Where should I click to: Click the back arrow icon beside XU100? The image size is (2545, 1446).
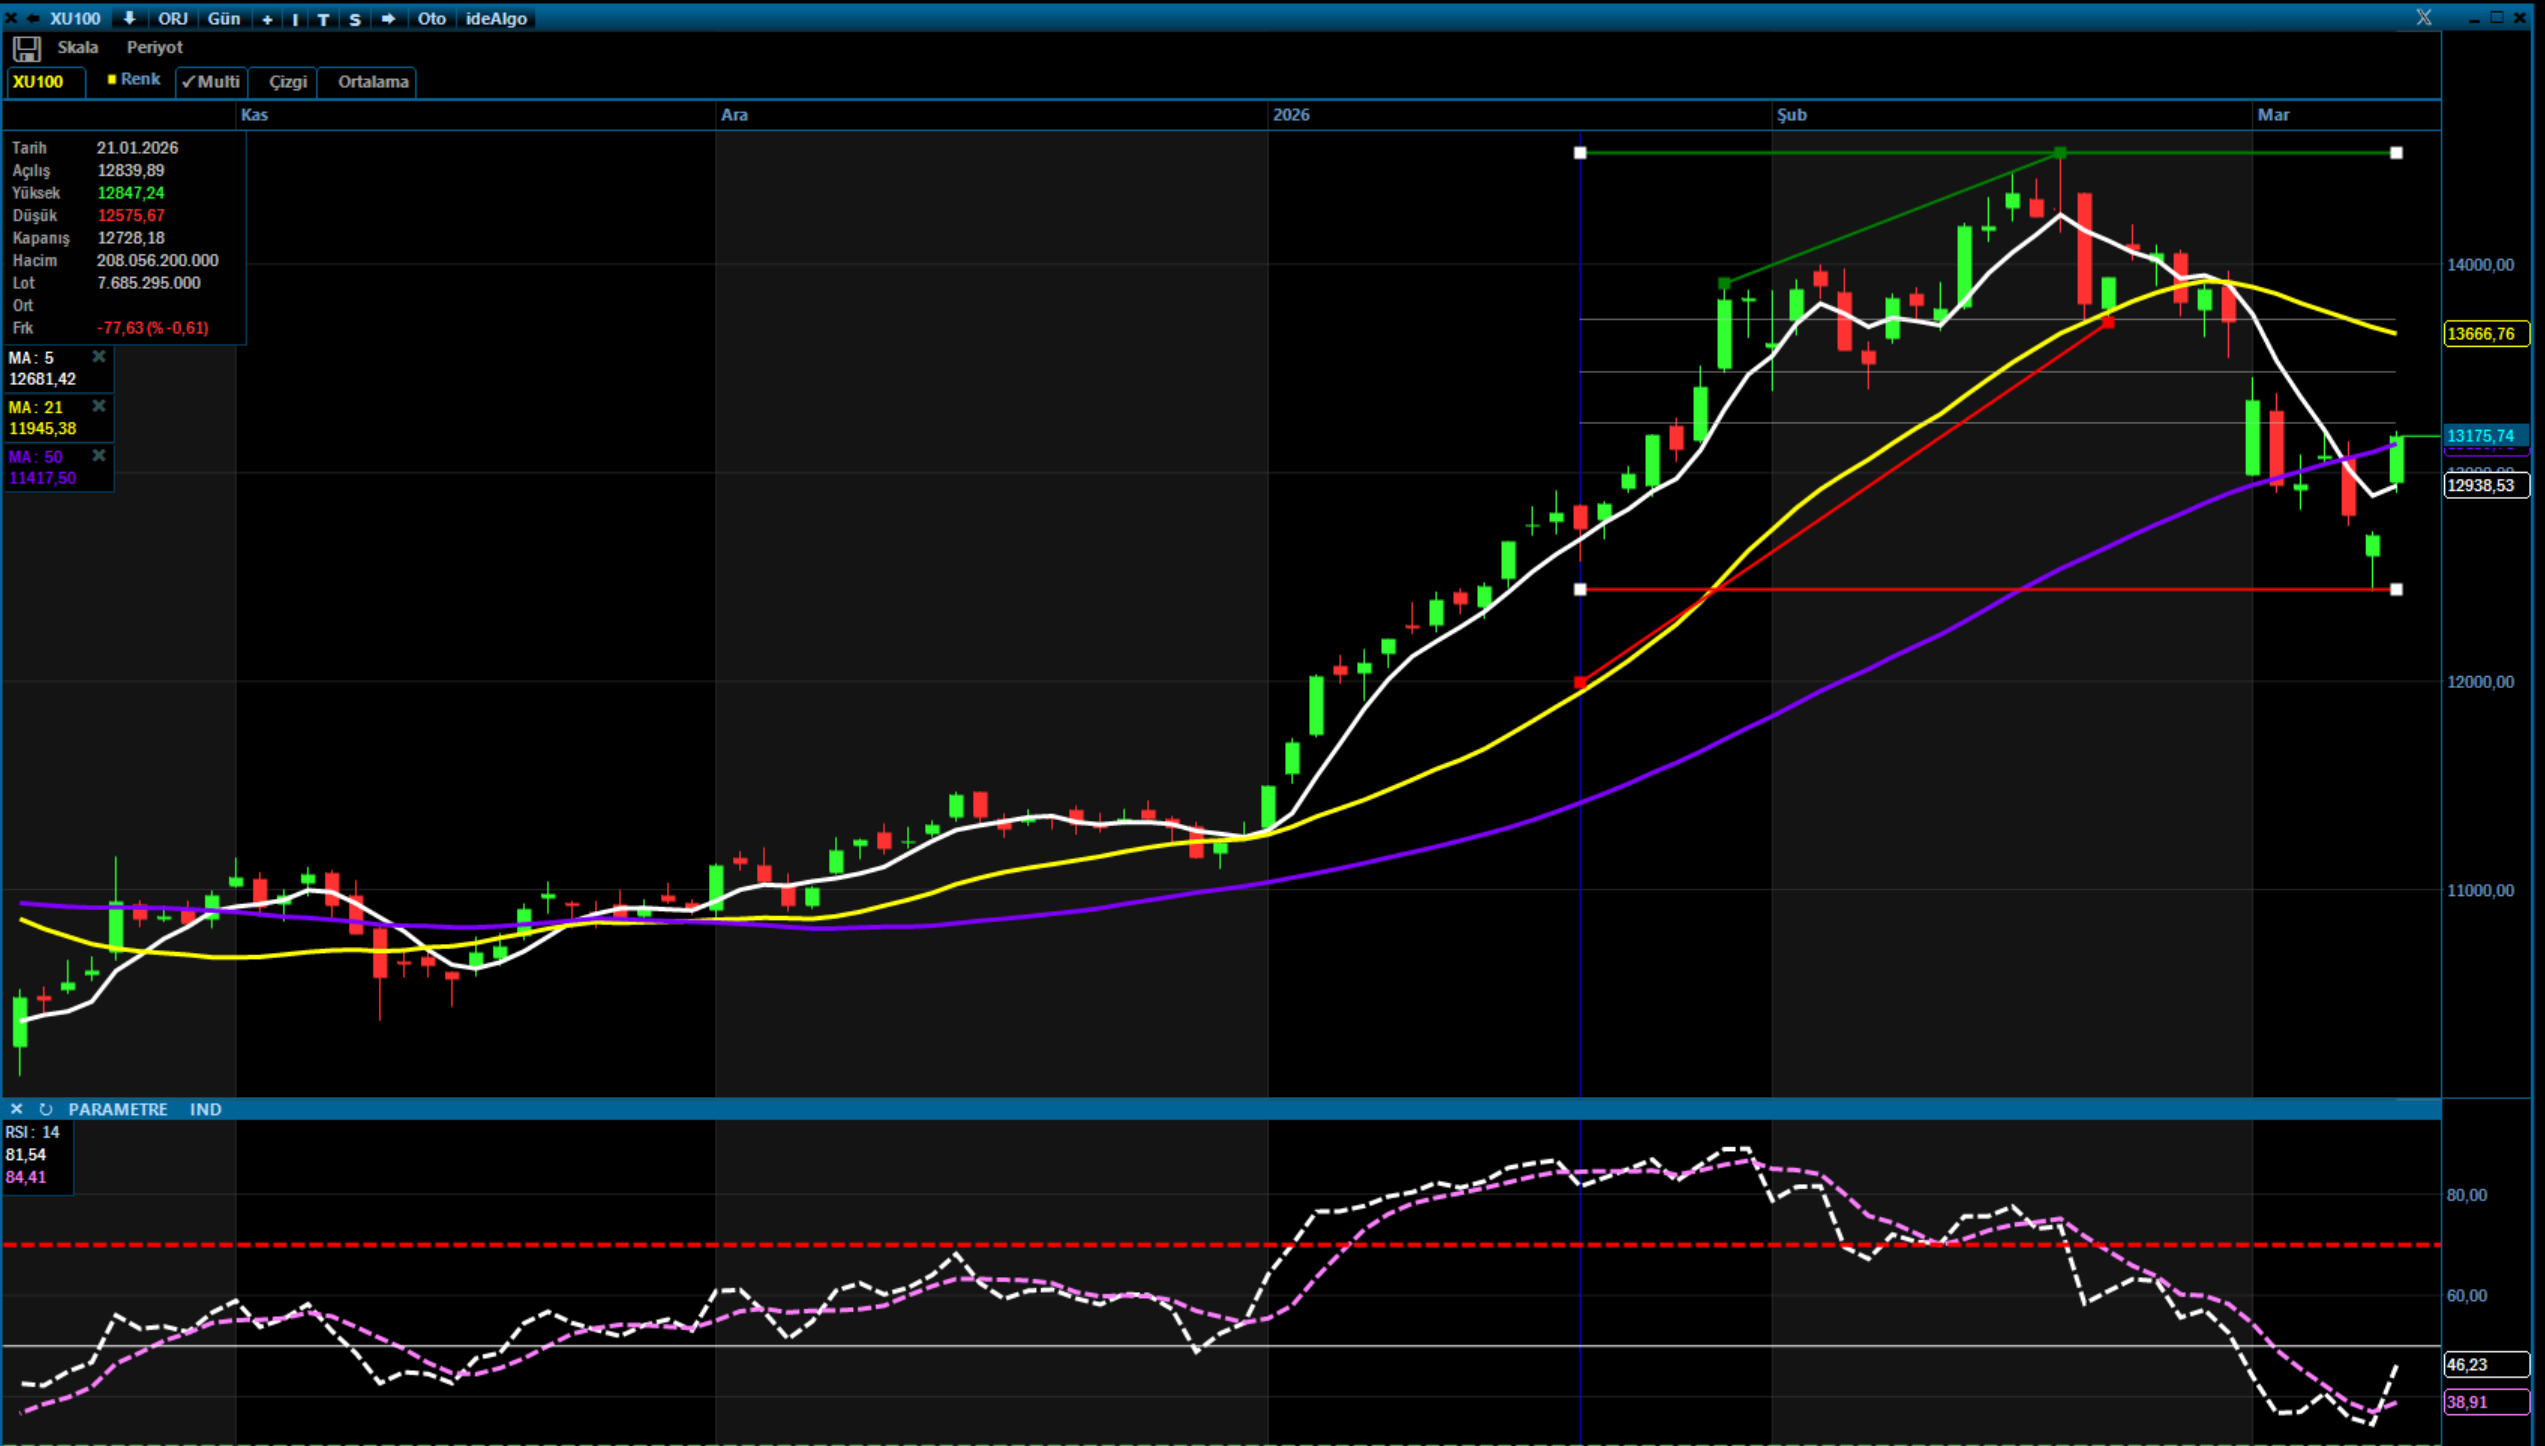[x=33, y=18]
